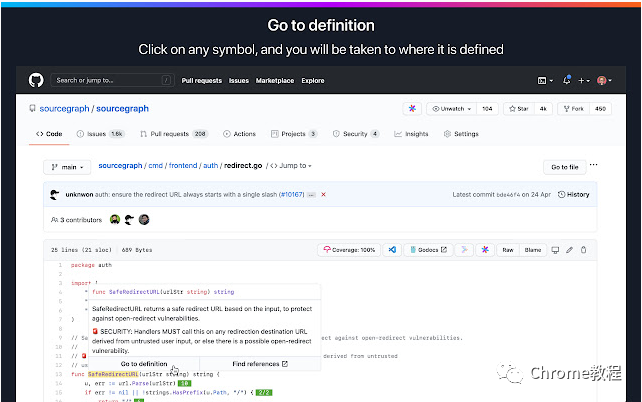Viewport: 642px width, 402px height.
Task: Click frontend in the file breadcrumb
Action: point(183,165)
